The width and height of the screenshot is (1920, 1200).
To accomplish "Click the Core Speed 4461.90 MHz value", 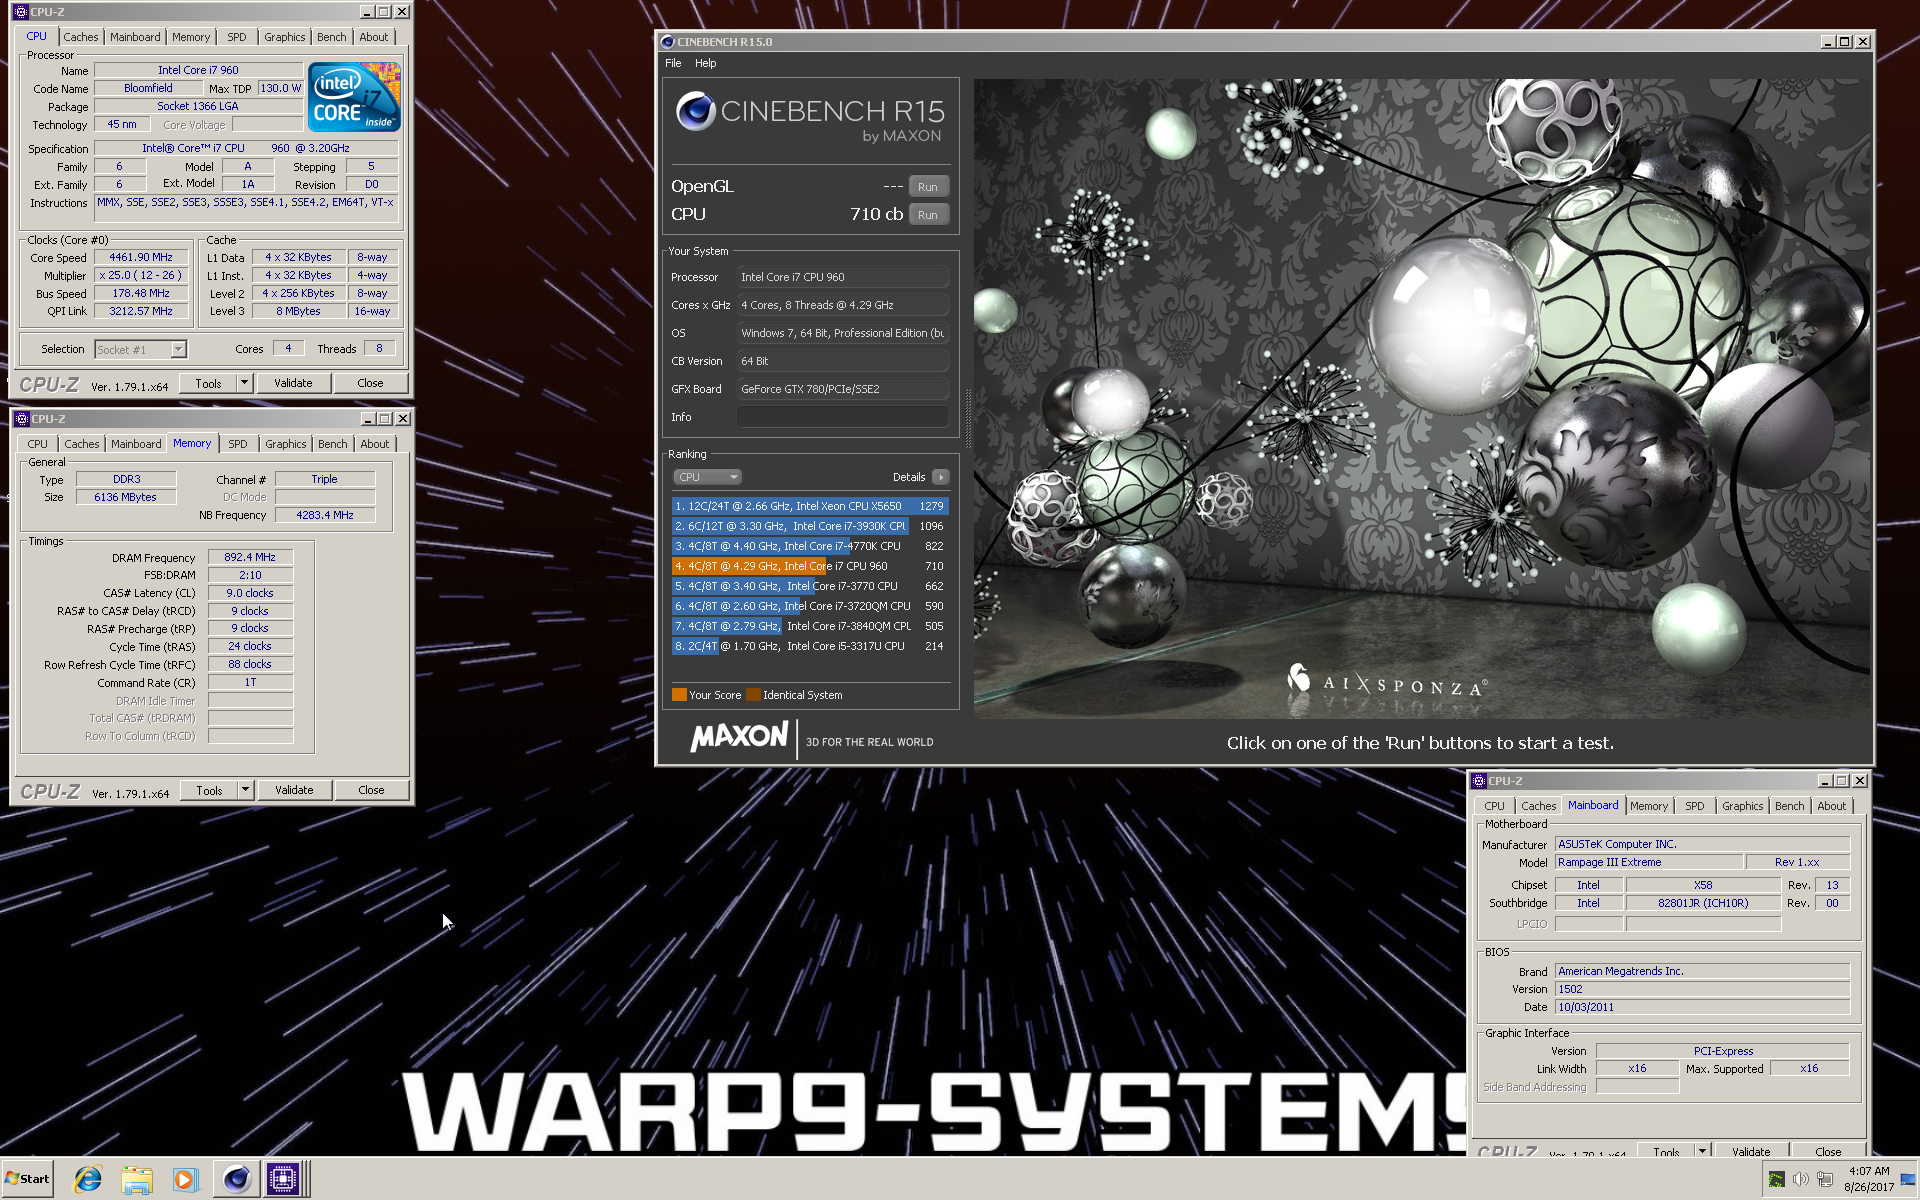I will click(x=141, y=257).
